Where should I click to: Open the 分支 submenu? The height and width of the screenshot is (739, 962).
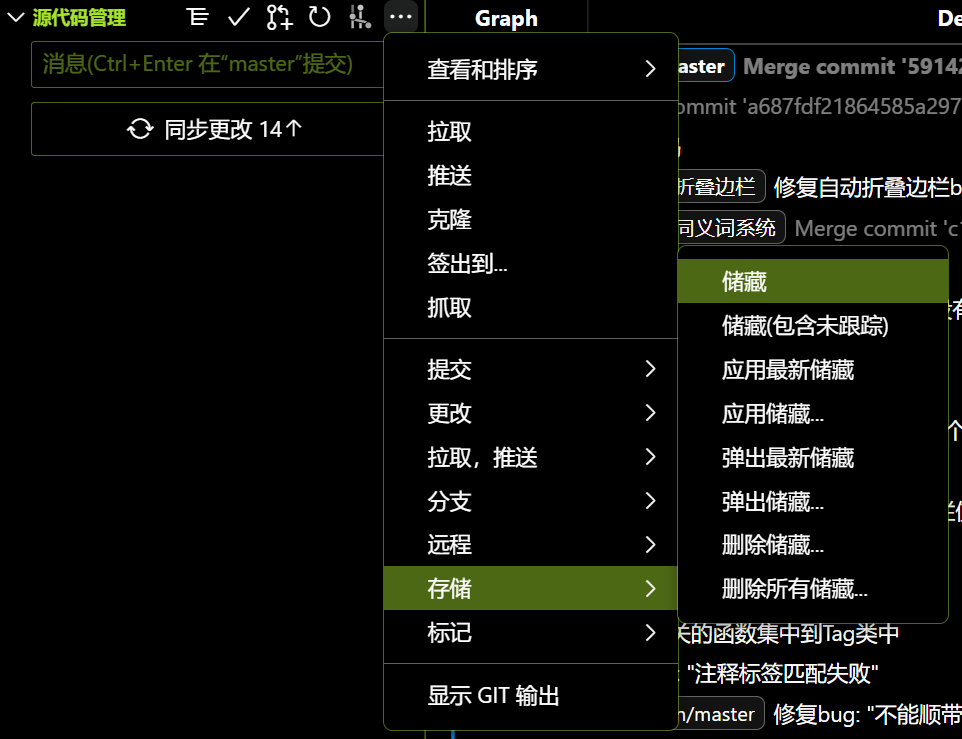pos(530,501)
